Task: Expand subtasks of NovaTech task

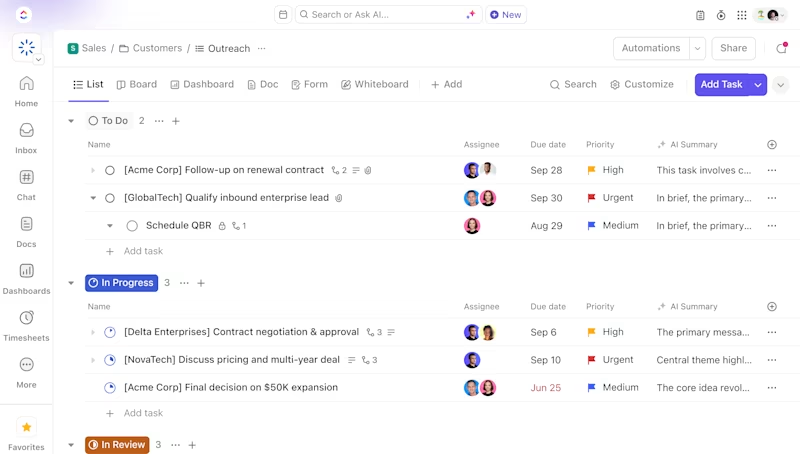Action: 93,360
